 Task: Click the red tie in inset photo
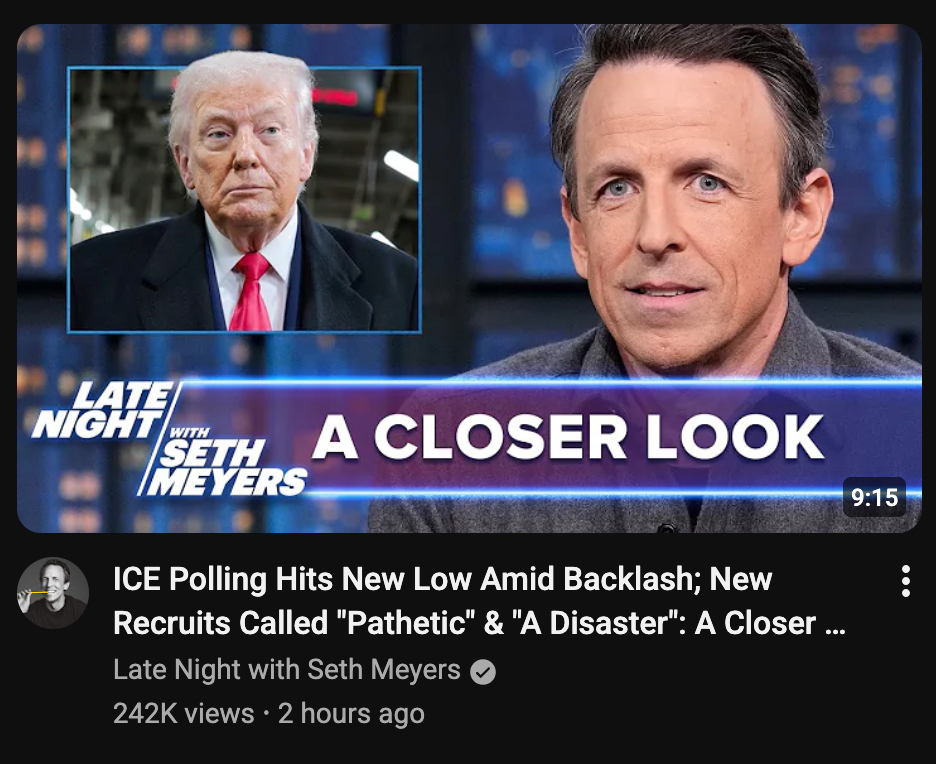click(x=251, y=291)
